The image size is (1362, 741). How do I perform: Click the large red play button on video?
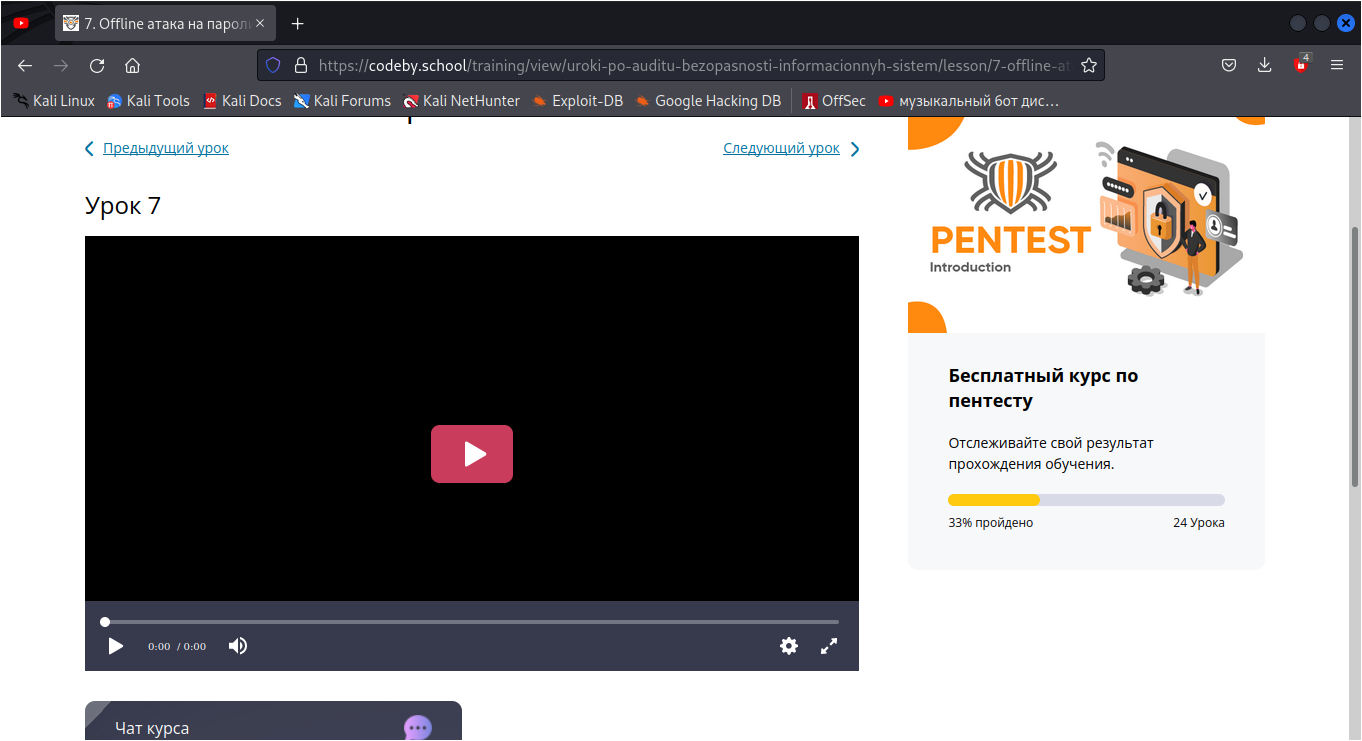pyautogui.click(x=471, y=454)
